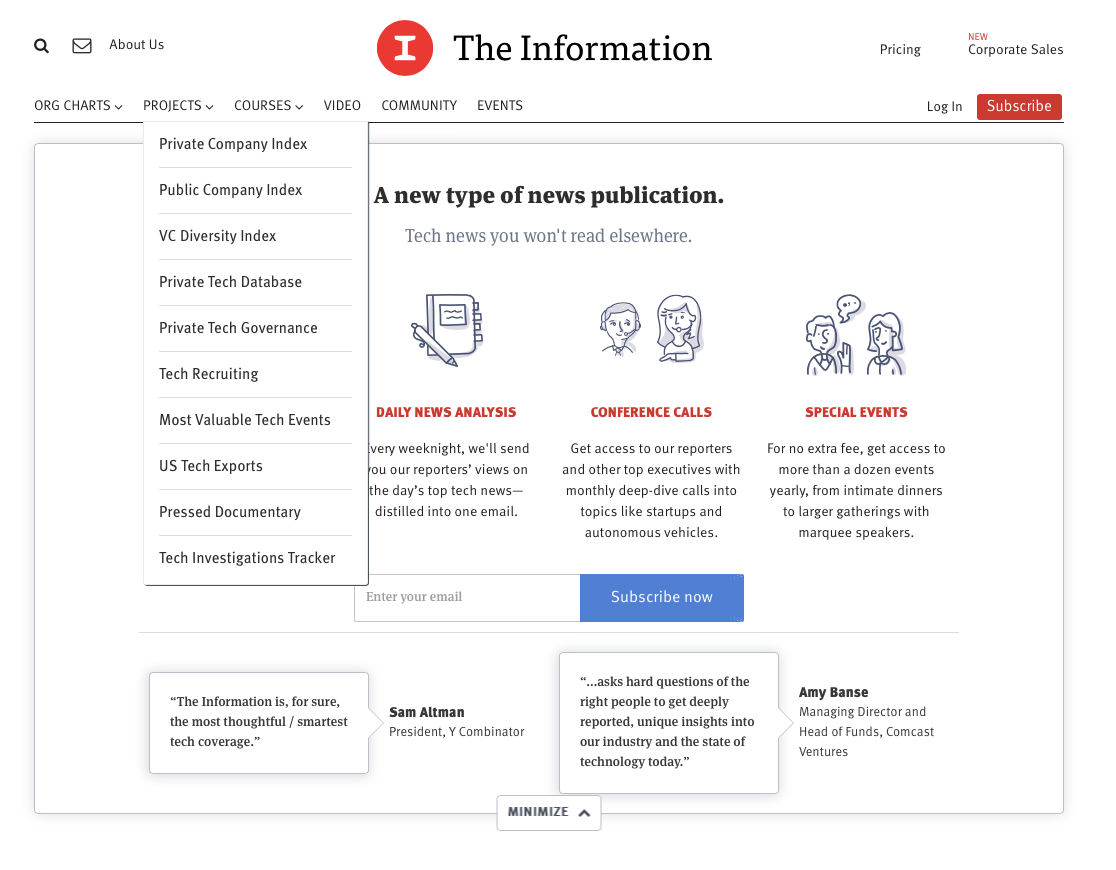Viewport: 1116px width, 870px height.
Task: Select Private Company Index menu item
Action: coord(256,145)
